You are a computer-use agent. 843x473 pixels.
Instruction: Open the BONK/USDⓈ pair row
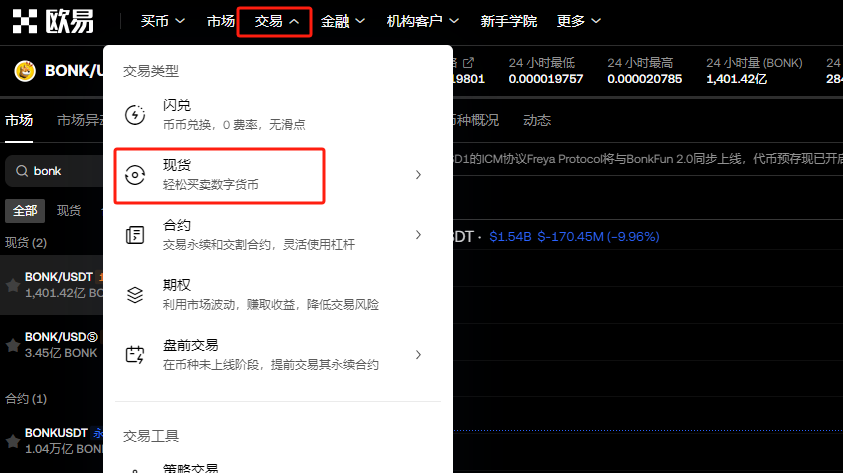(x=52, y=345)
